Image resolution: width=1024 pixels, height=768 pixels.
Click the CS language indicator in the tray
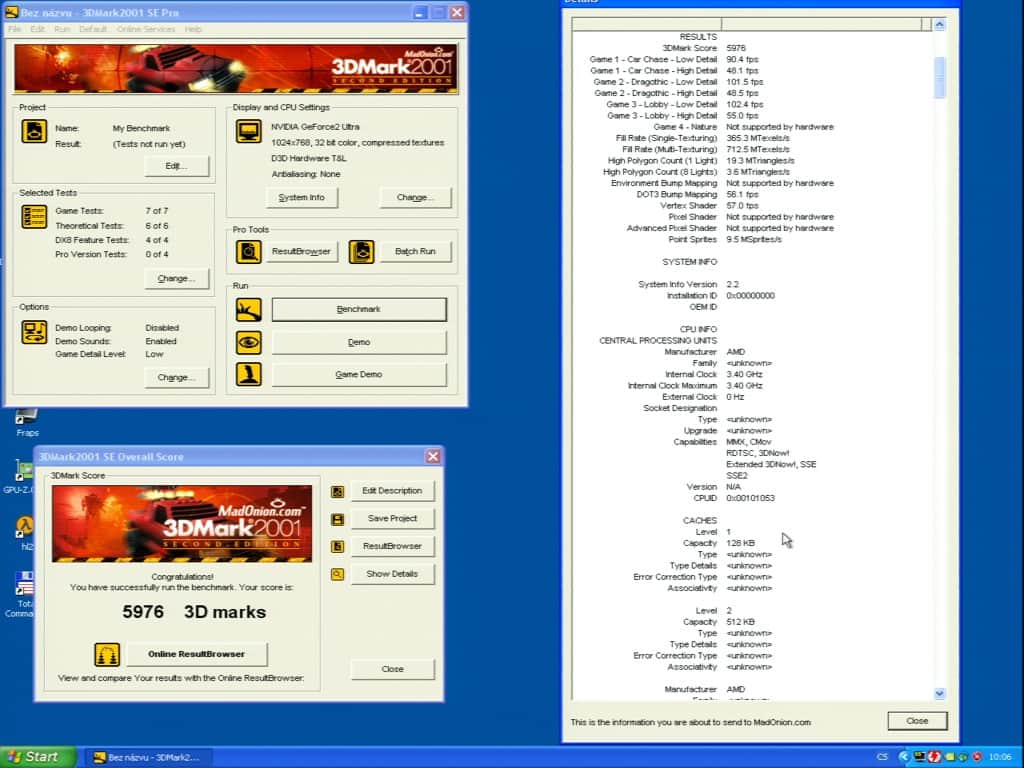coord(882,756)
